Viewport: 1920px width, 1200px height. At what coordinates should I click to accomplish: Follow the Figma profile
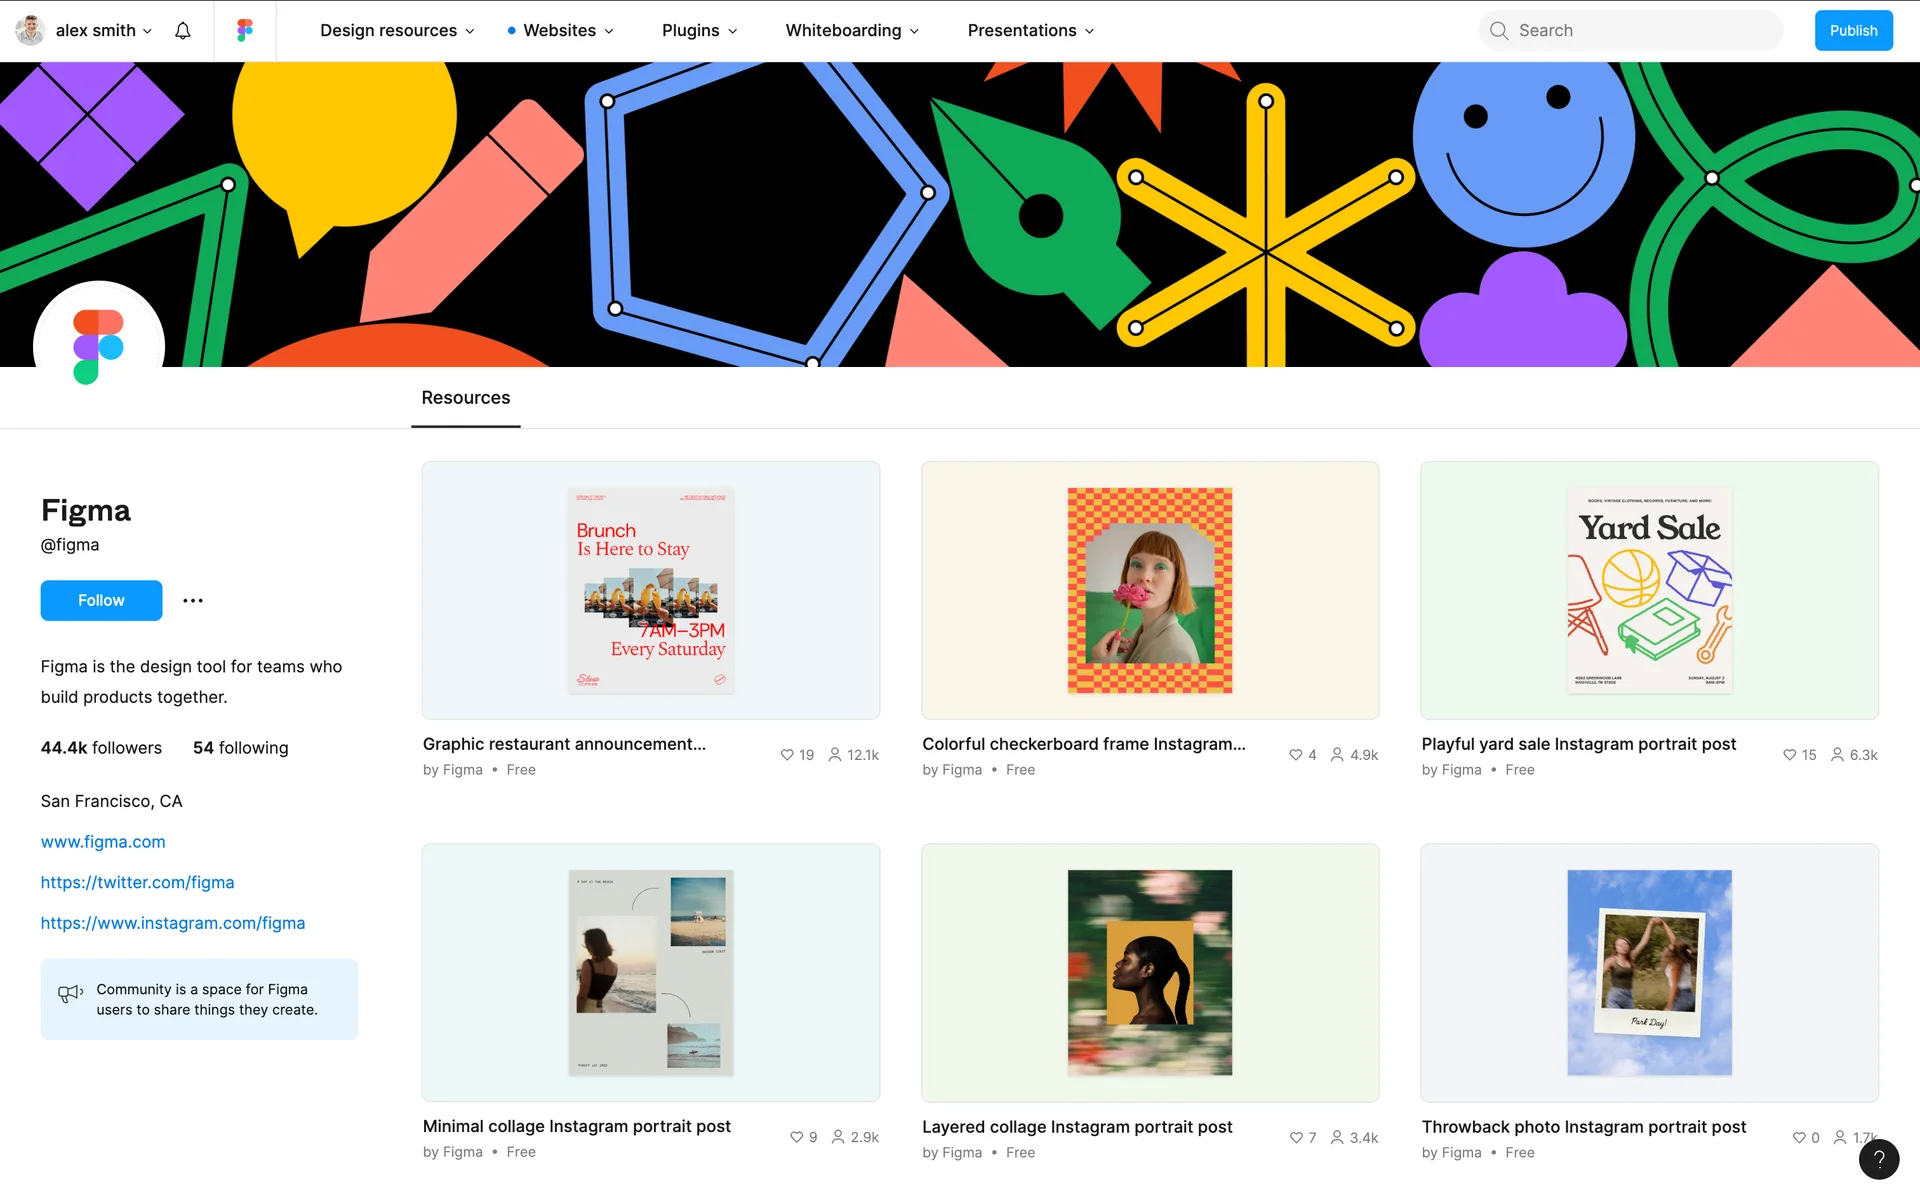coord(101,601)
